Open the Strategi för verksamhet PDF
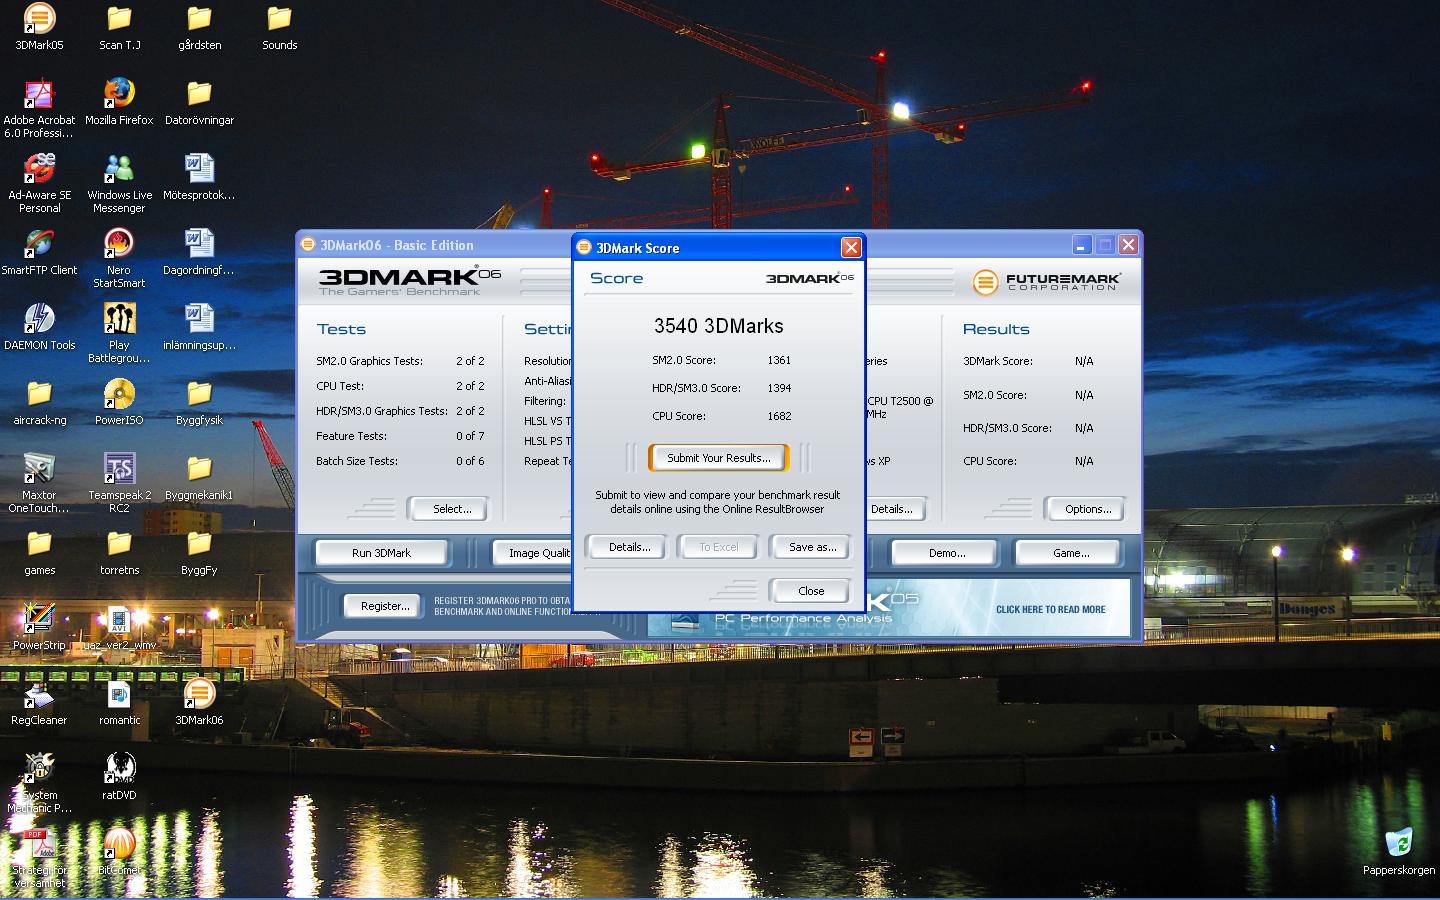This screenshot has width=1440, height=900. 39,858
